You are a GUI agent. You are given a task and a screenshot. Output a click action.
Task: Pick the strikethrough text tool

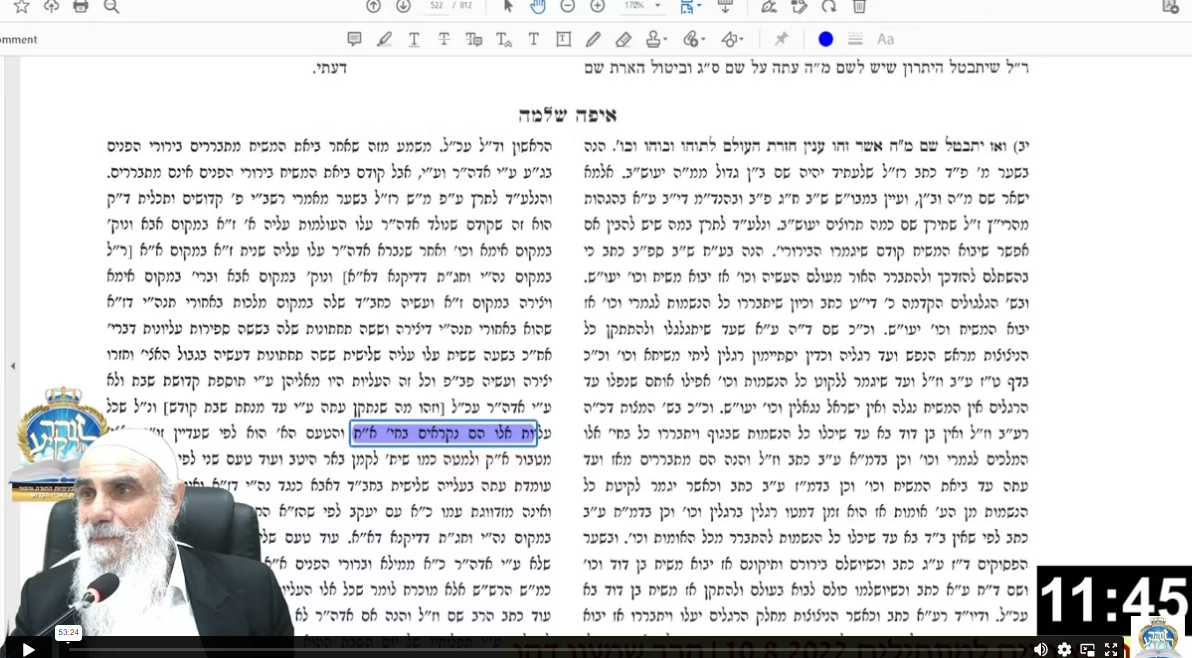pyautogui.click(x=444, y=39)
